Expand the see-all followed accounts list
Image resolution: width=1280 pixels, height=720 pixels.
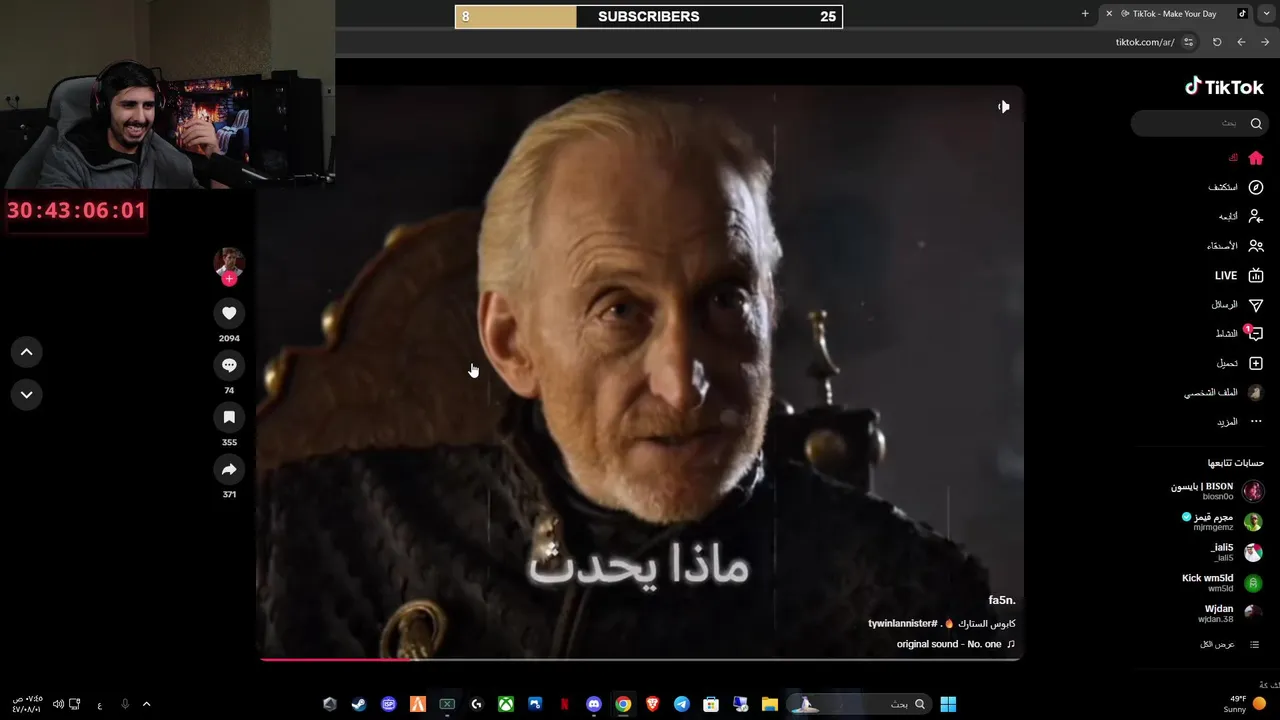pos(1230,644)
